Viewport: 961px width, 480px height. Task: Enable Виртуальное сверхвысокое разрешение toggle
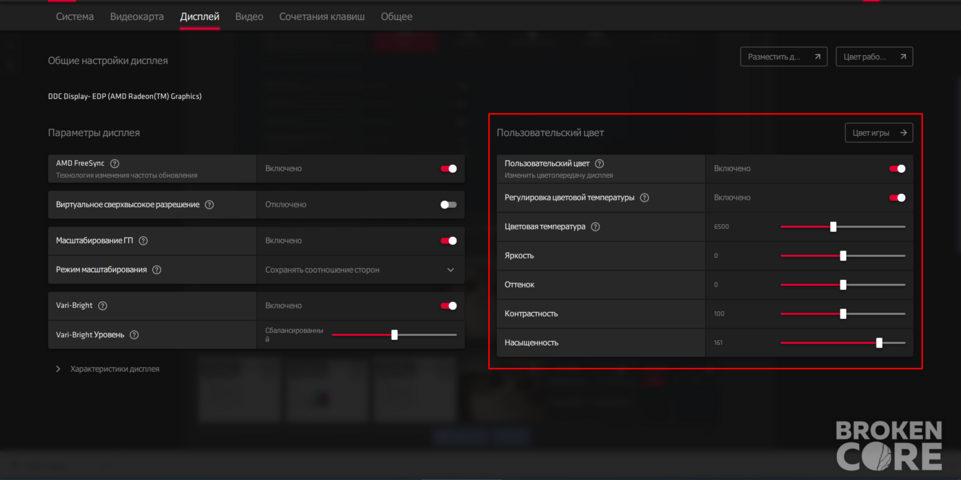click(x=449, y=205)
